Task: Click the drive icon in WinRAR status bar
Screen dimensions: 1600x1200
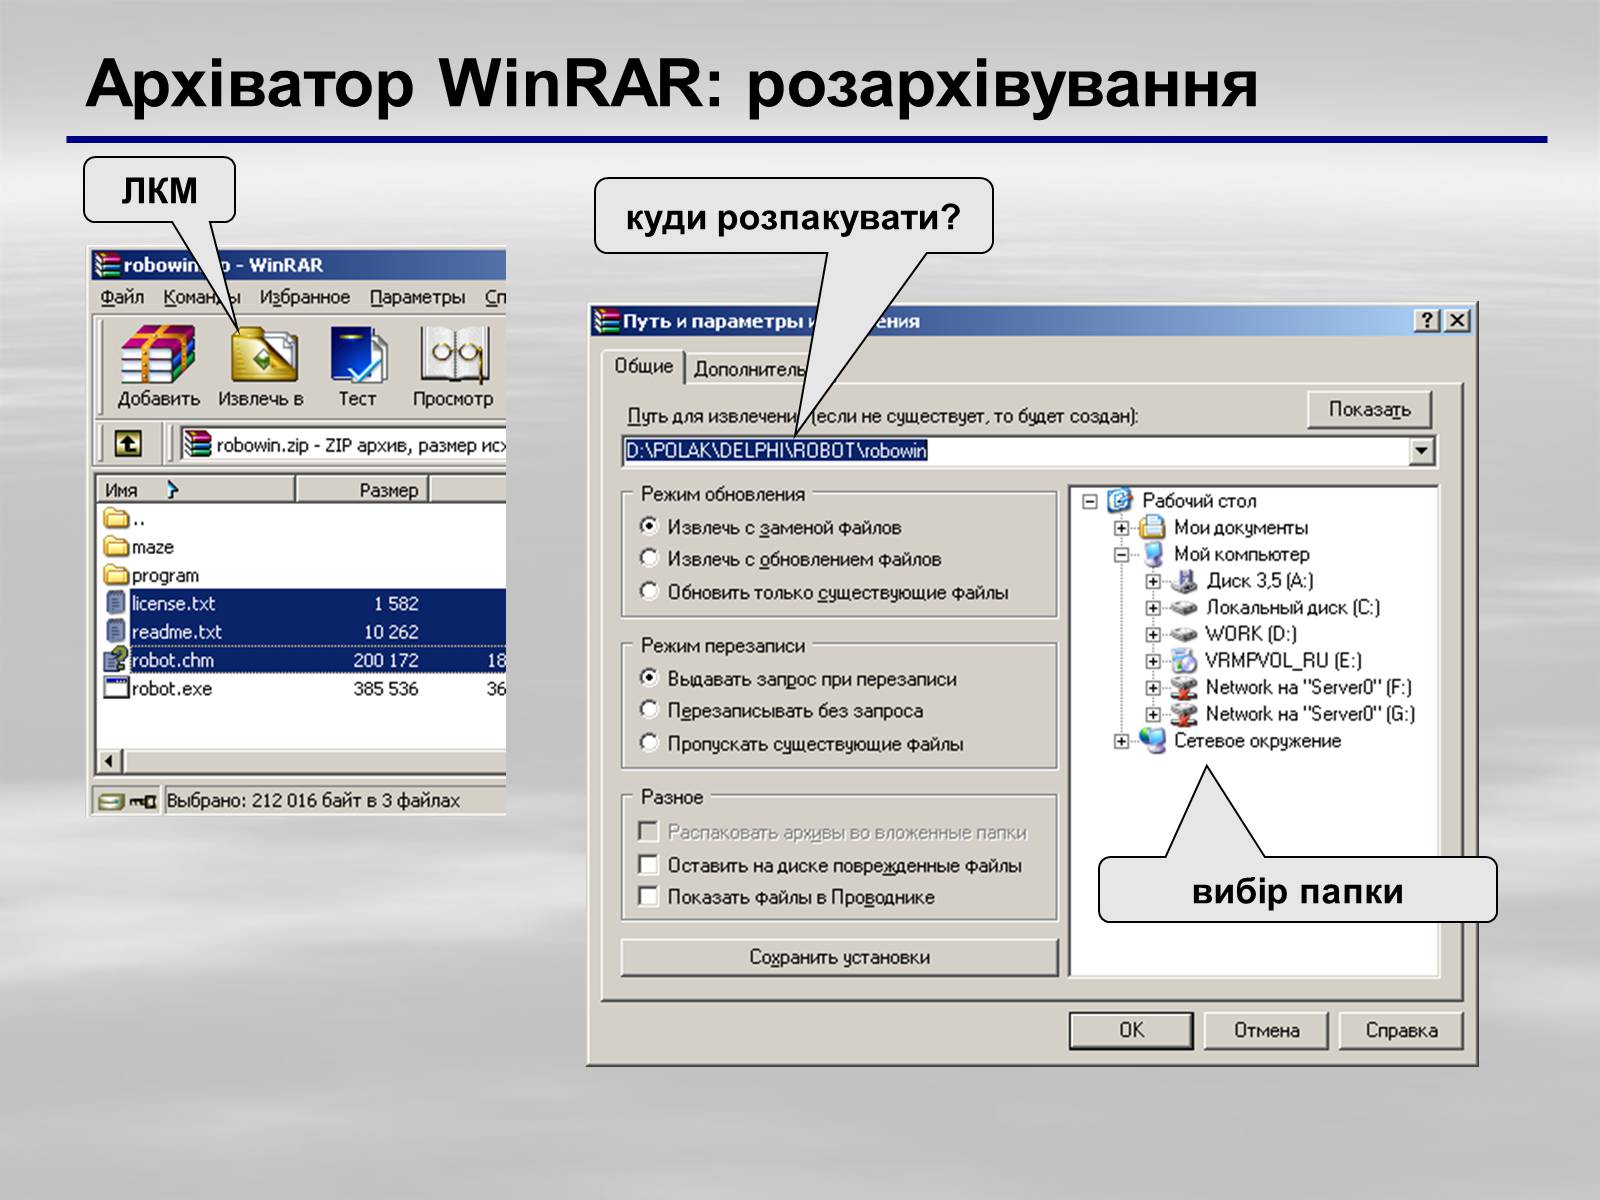Action: [110, 801]
